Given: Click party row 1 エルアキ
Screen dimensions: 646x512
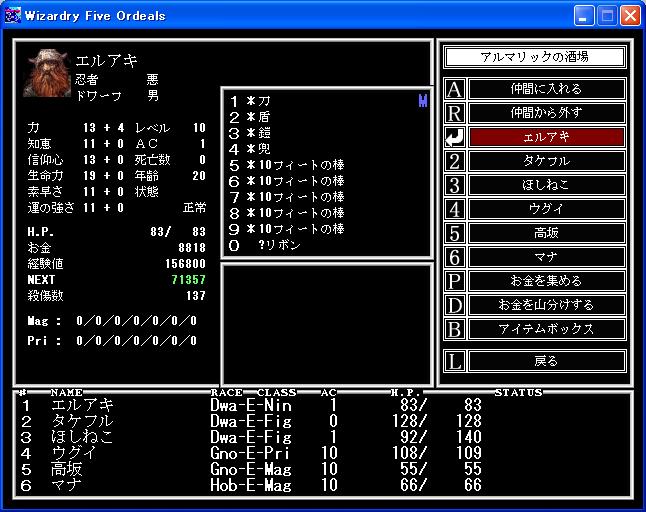Looking at the screenshot, I should click(323, 405).
